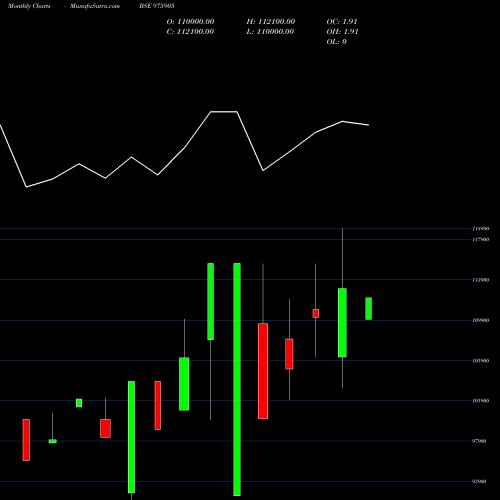The image size is (500, 500).
Task: Click the 'BSE 973995' symbol text
Action: pyautogui.click(x=157, y=6)
